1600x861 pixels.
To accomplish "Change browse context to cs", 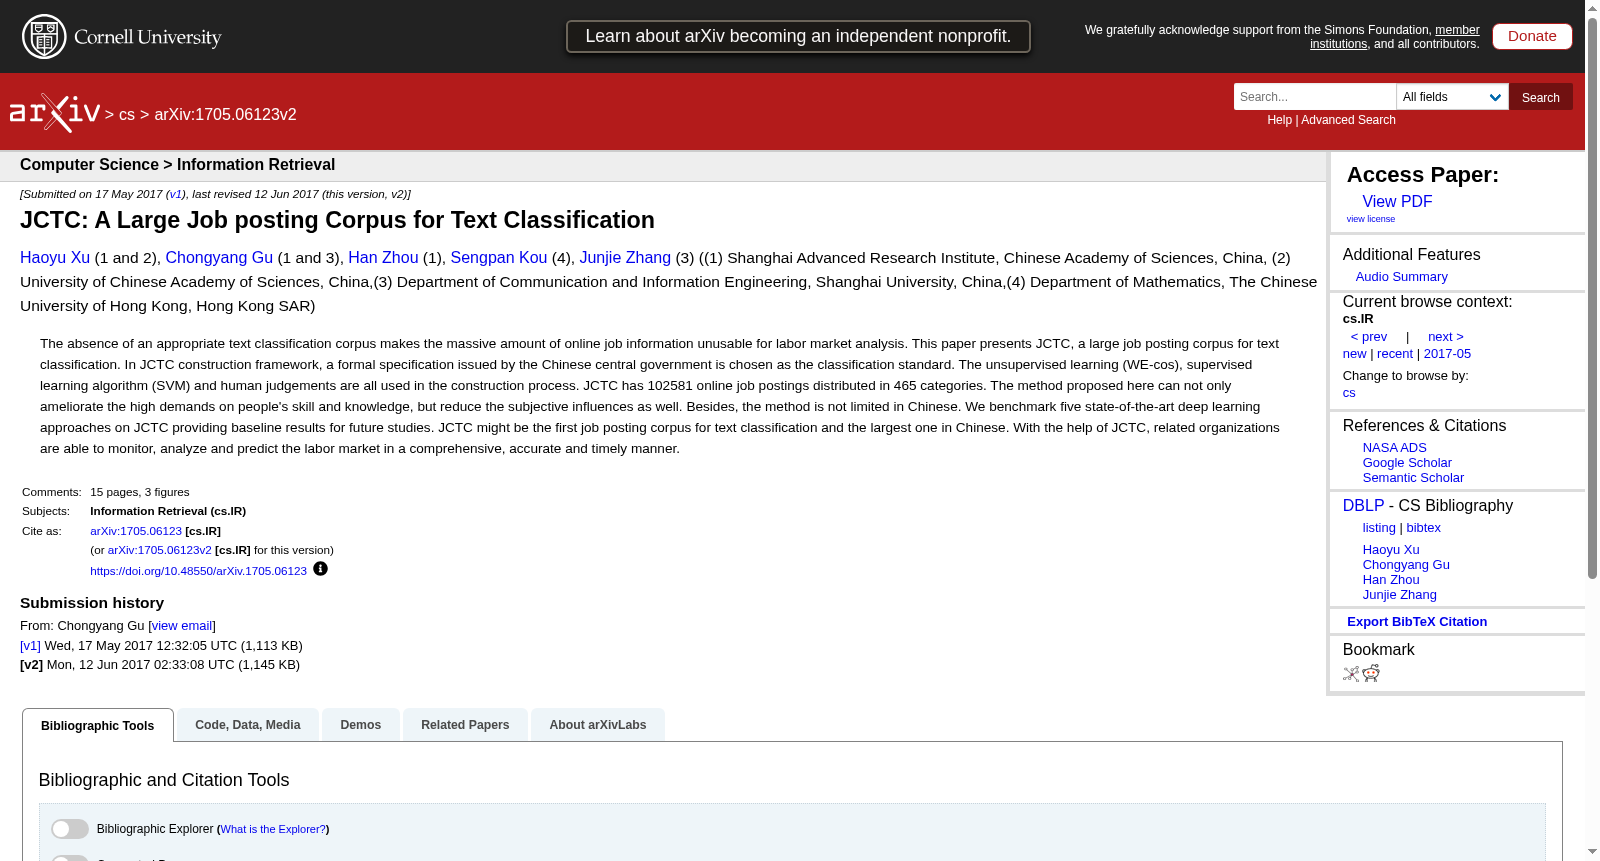I will pos(1349,393).
